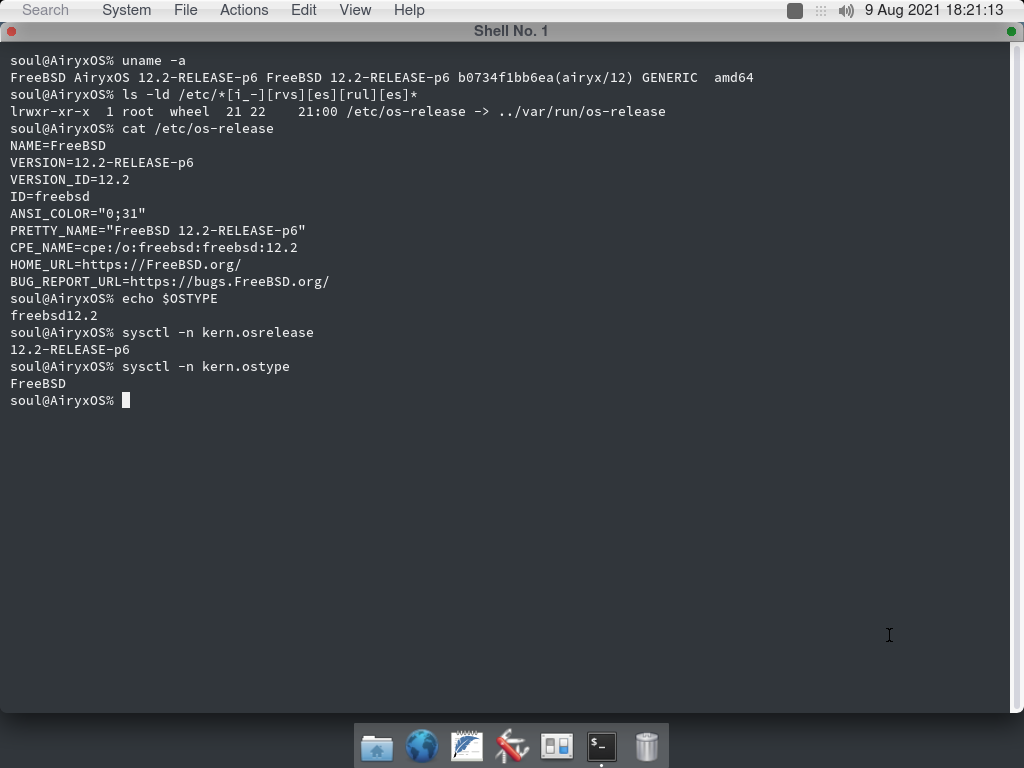Screen dimensions: 1024x768
Task: Open the View menu
Action: [x=355, y=10]
